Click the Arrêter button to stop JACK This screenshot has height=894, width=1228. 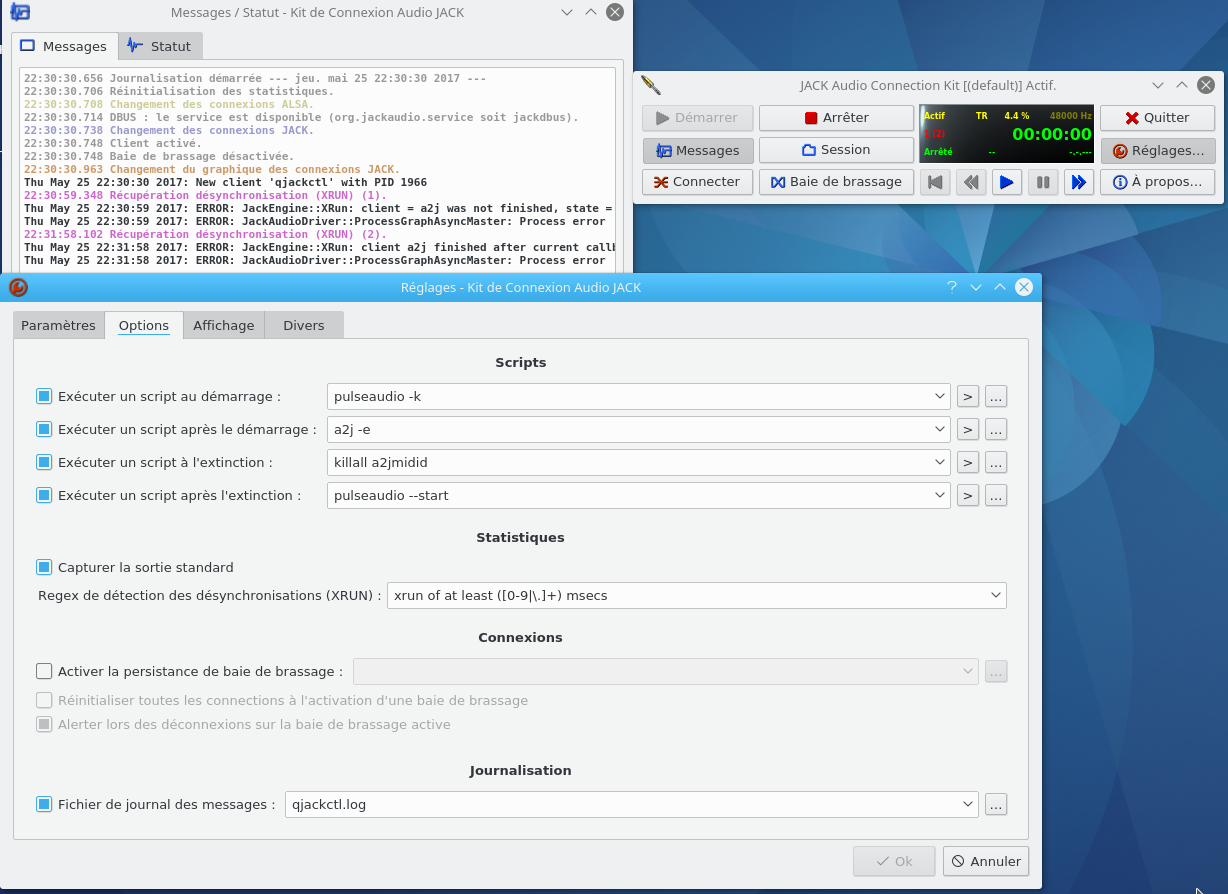[836, 118]
